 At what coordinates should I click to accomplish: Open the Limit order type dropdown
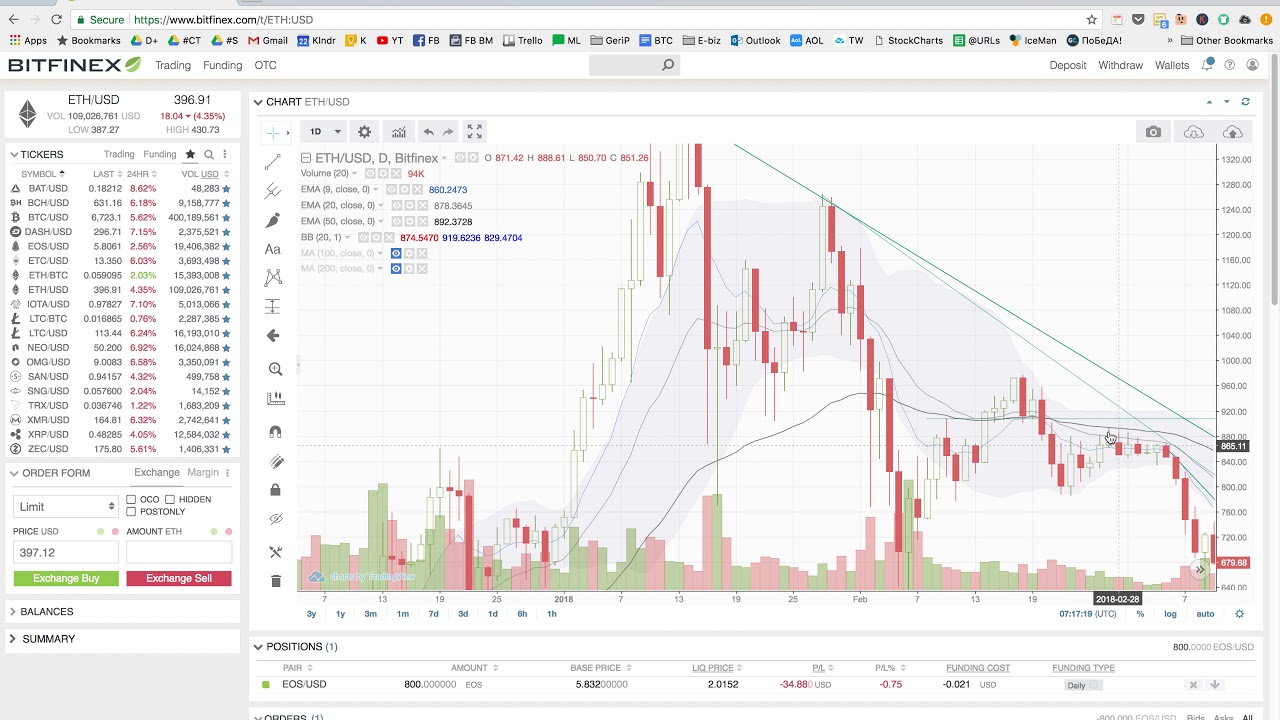click(66, 506)
